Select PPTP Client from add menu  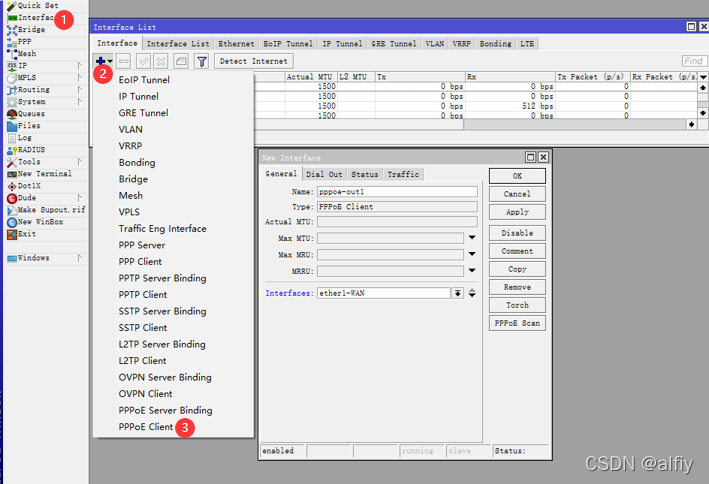[143, 295]
